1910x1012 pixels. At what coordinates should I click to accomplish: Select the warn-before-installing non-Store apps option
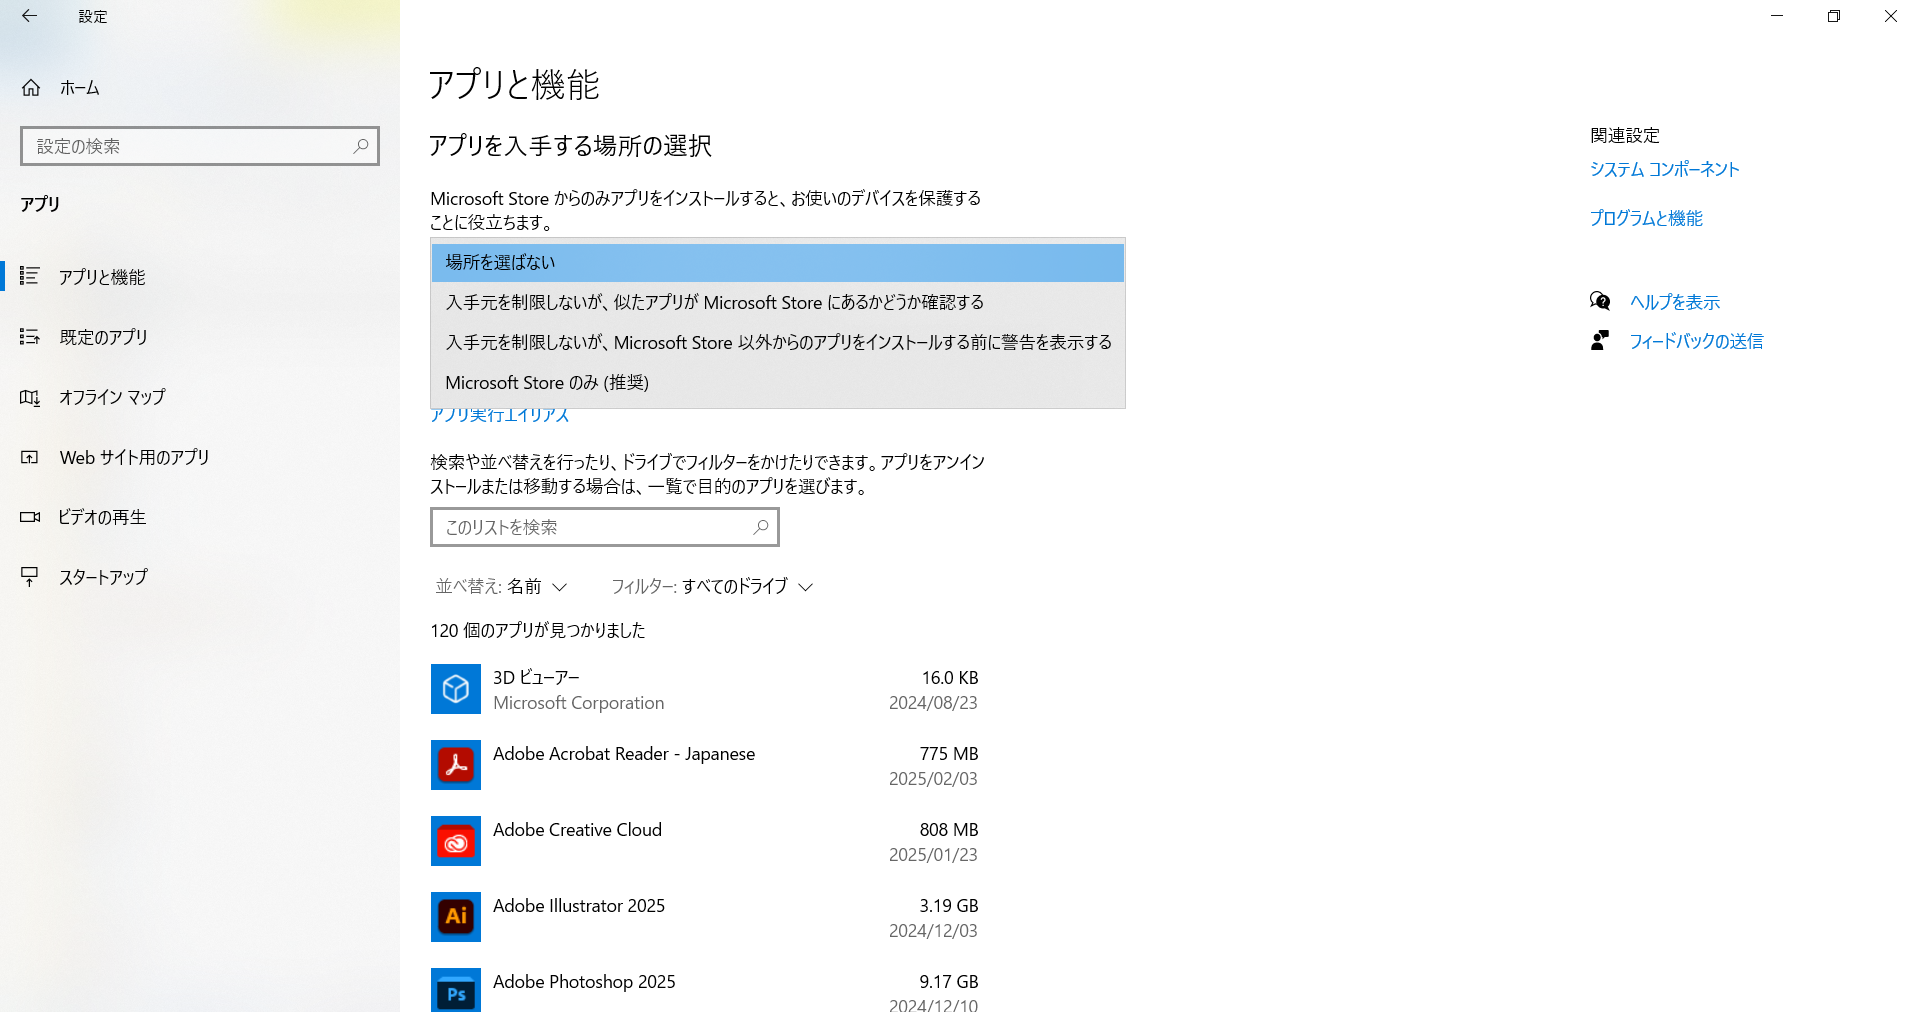click(x=778, y=342)
